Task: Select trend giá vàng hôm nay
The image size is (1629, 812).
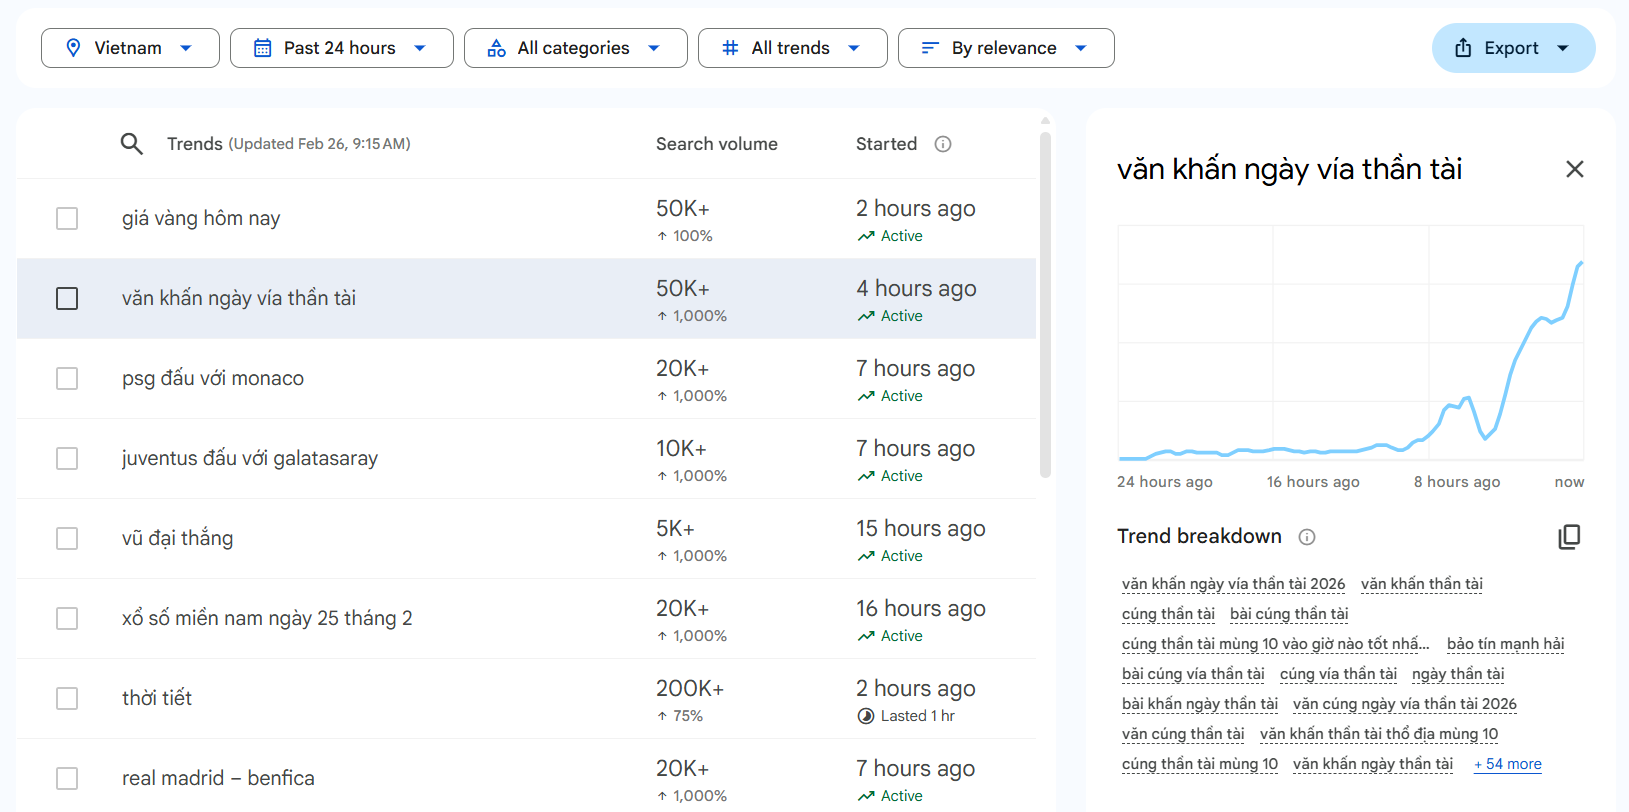Action: (x=201, y=218)
